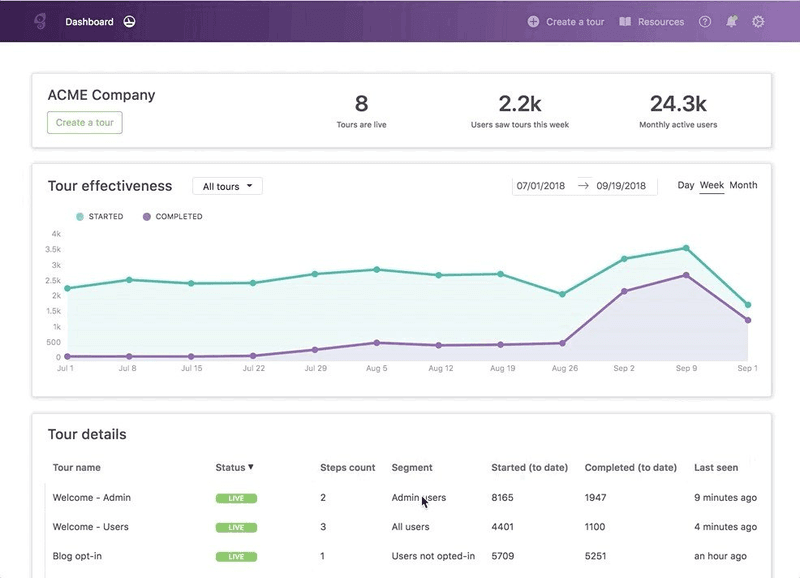Viewport: 800px width, 578px height.
Task: Click the LIVE badge for Blog opt-in
Action: tap(239, 556)
